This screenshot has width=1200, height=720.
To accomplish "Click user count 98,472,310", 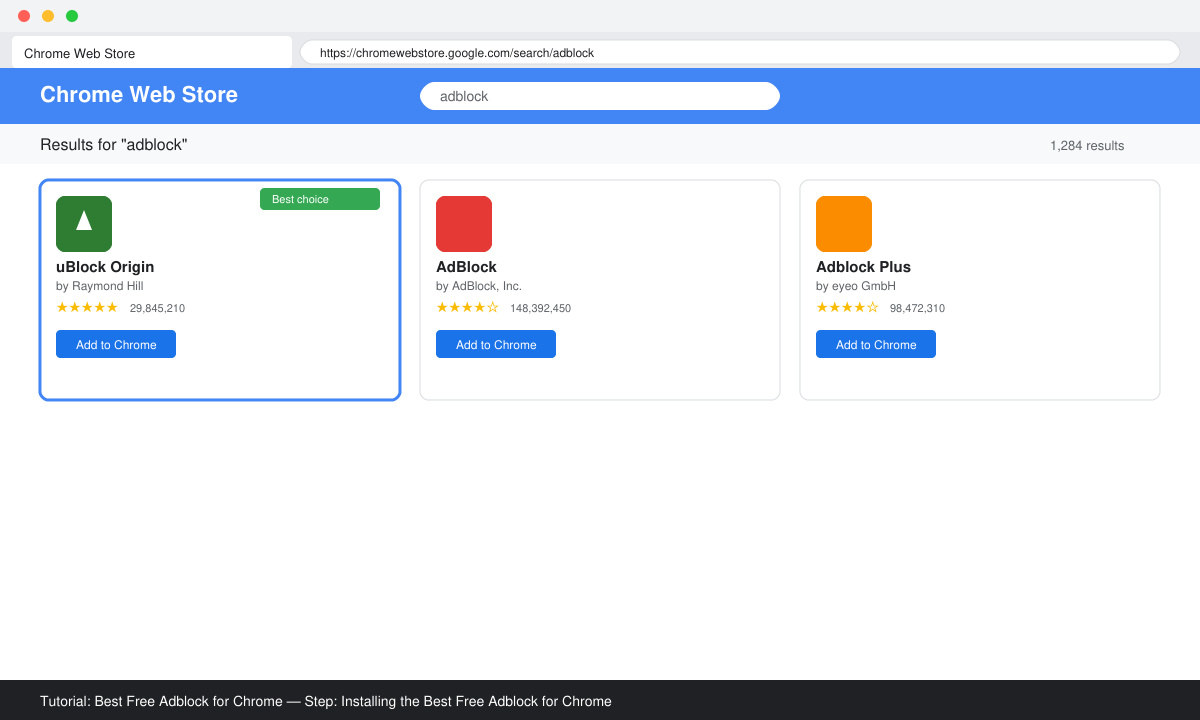I will [x=917, y=308].
